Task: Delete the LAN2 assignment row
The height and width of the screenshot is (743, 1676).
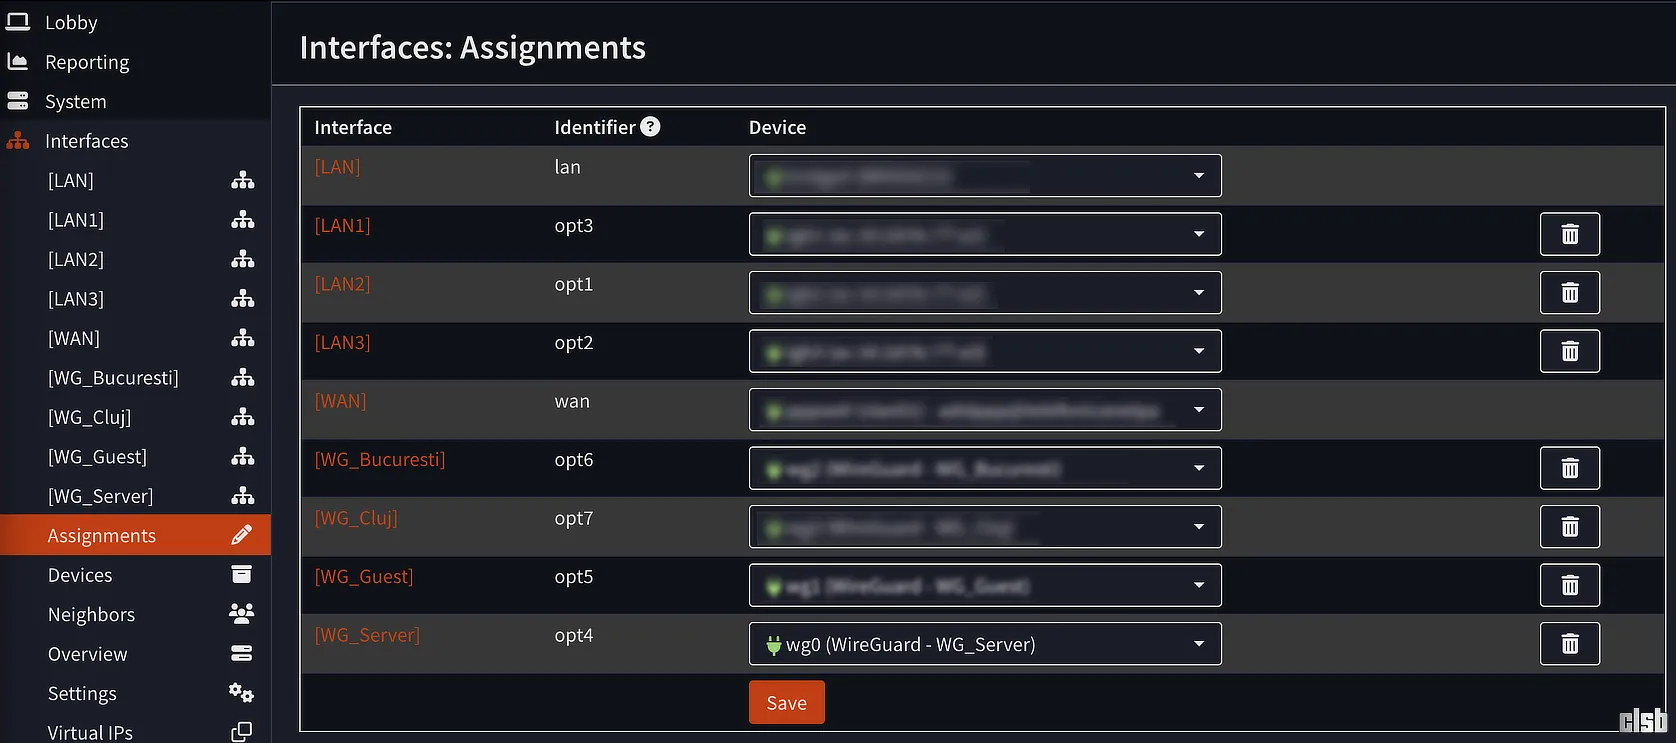Action: point(1569,293)
